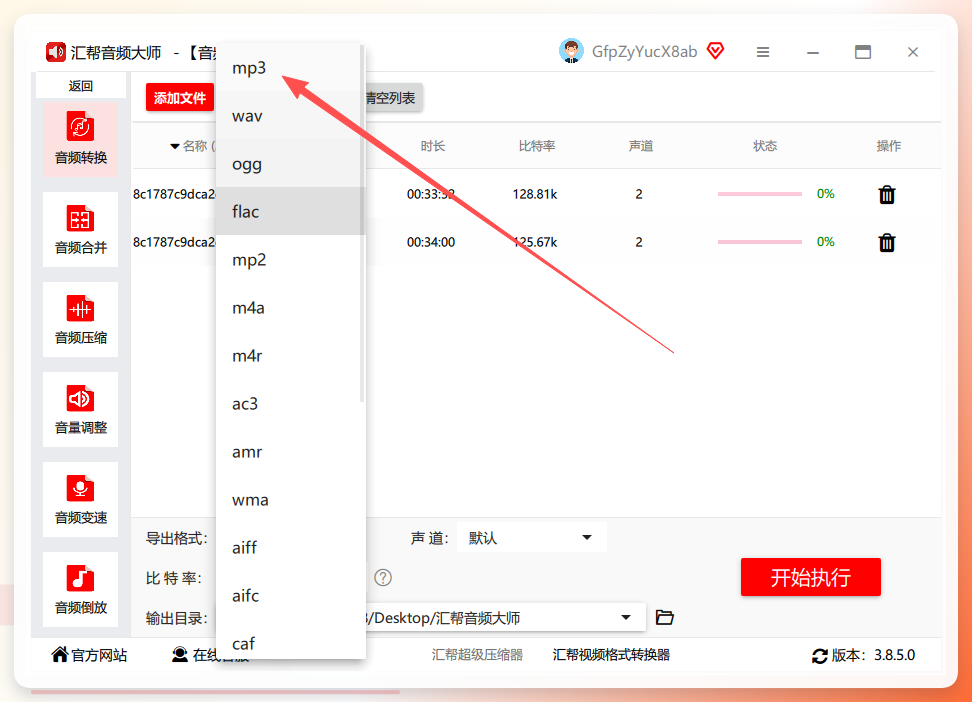Image resolution: width=972 pixels, height=702 pixels.
Task: Open the 音频倒放 audio reverse tool
Action: click(x=81, y=589)
